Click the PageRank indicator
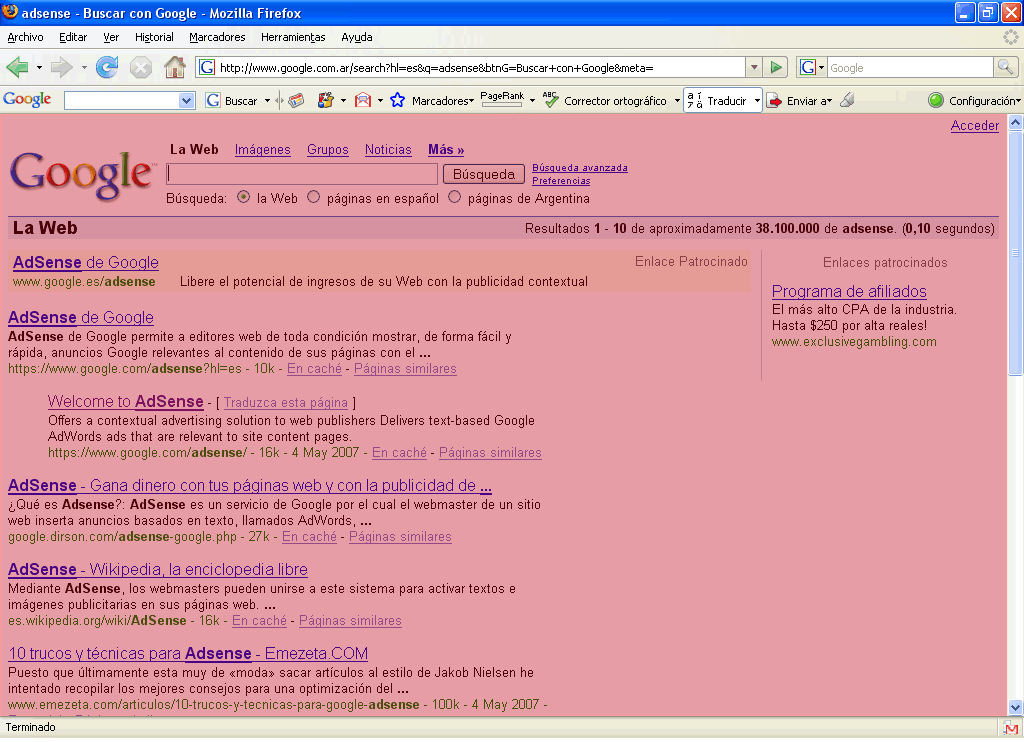 [x=502, y=99]
